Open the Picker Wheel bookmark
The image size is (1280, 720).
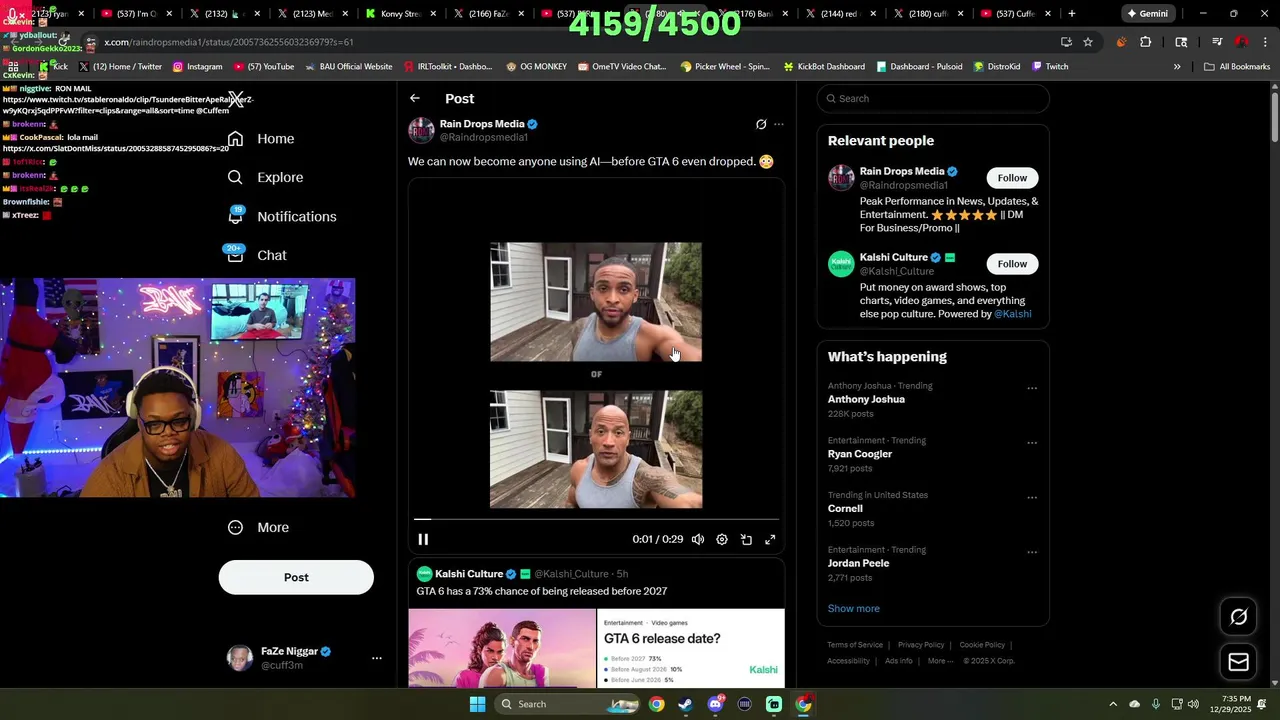pyautogui.click(x=725, y=67)
